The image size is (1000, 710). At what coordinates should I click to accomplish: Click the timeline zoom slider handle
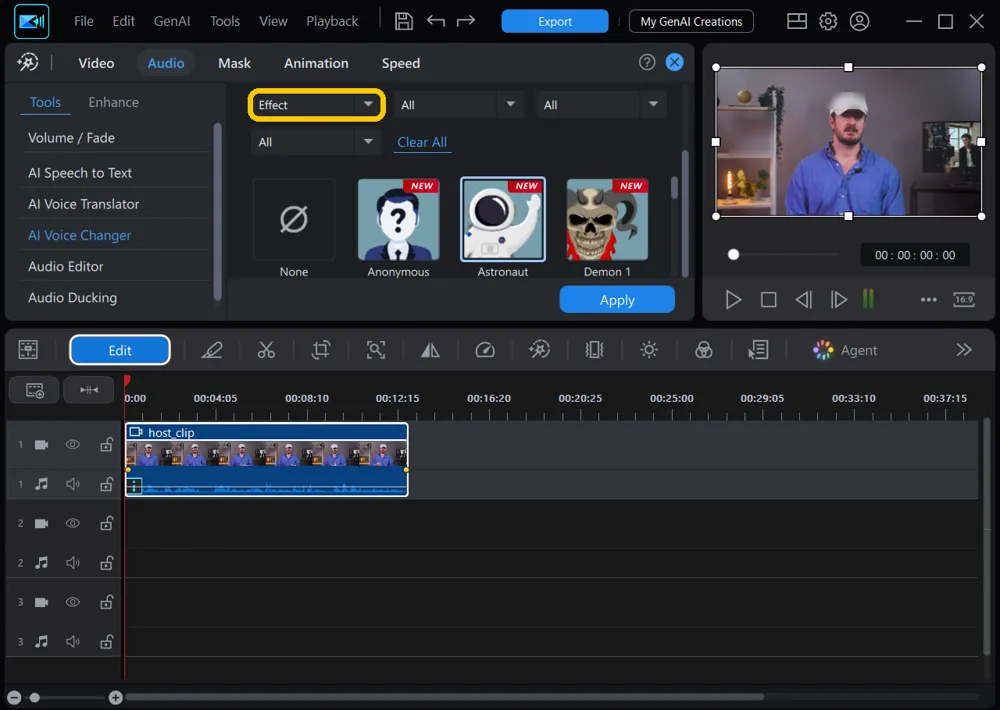[35, 698]
